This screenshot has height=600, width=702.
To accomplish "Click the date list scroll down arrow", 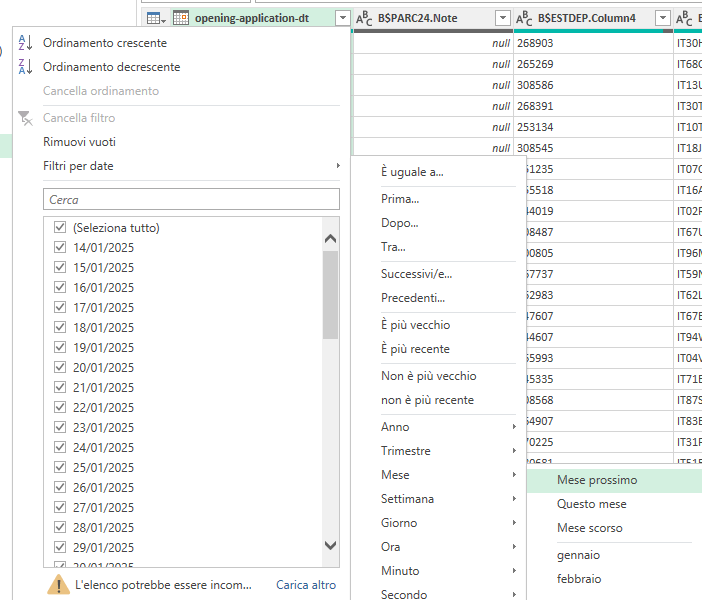I will 330,545.
